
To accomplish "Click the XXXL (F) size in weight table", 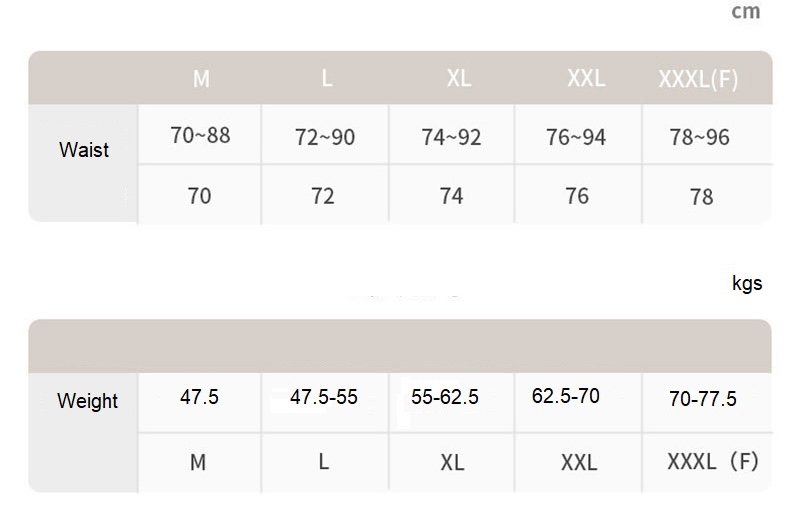I will pos(713,462).
